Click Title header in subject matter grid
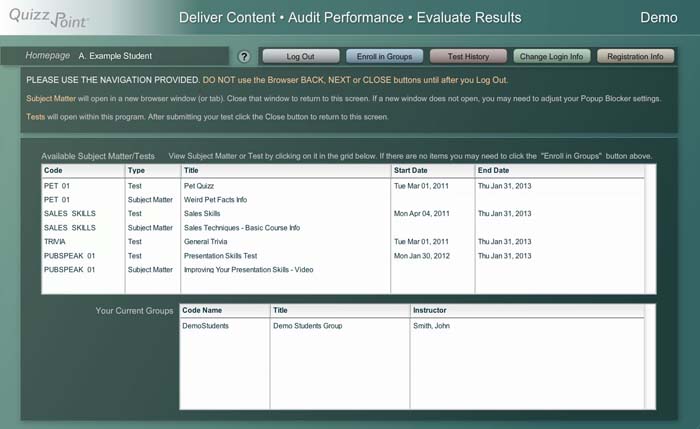 point(286,171)
